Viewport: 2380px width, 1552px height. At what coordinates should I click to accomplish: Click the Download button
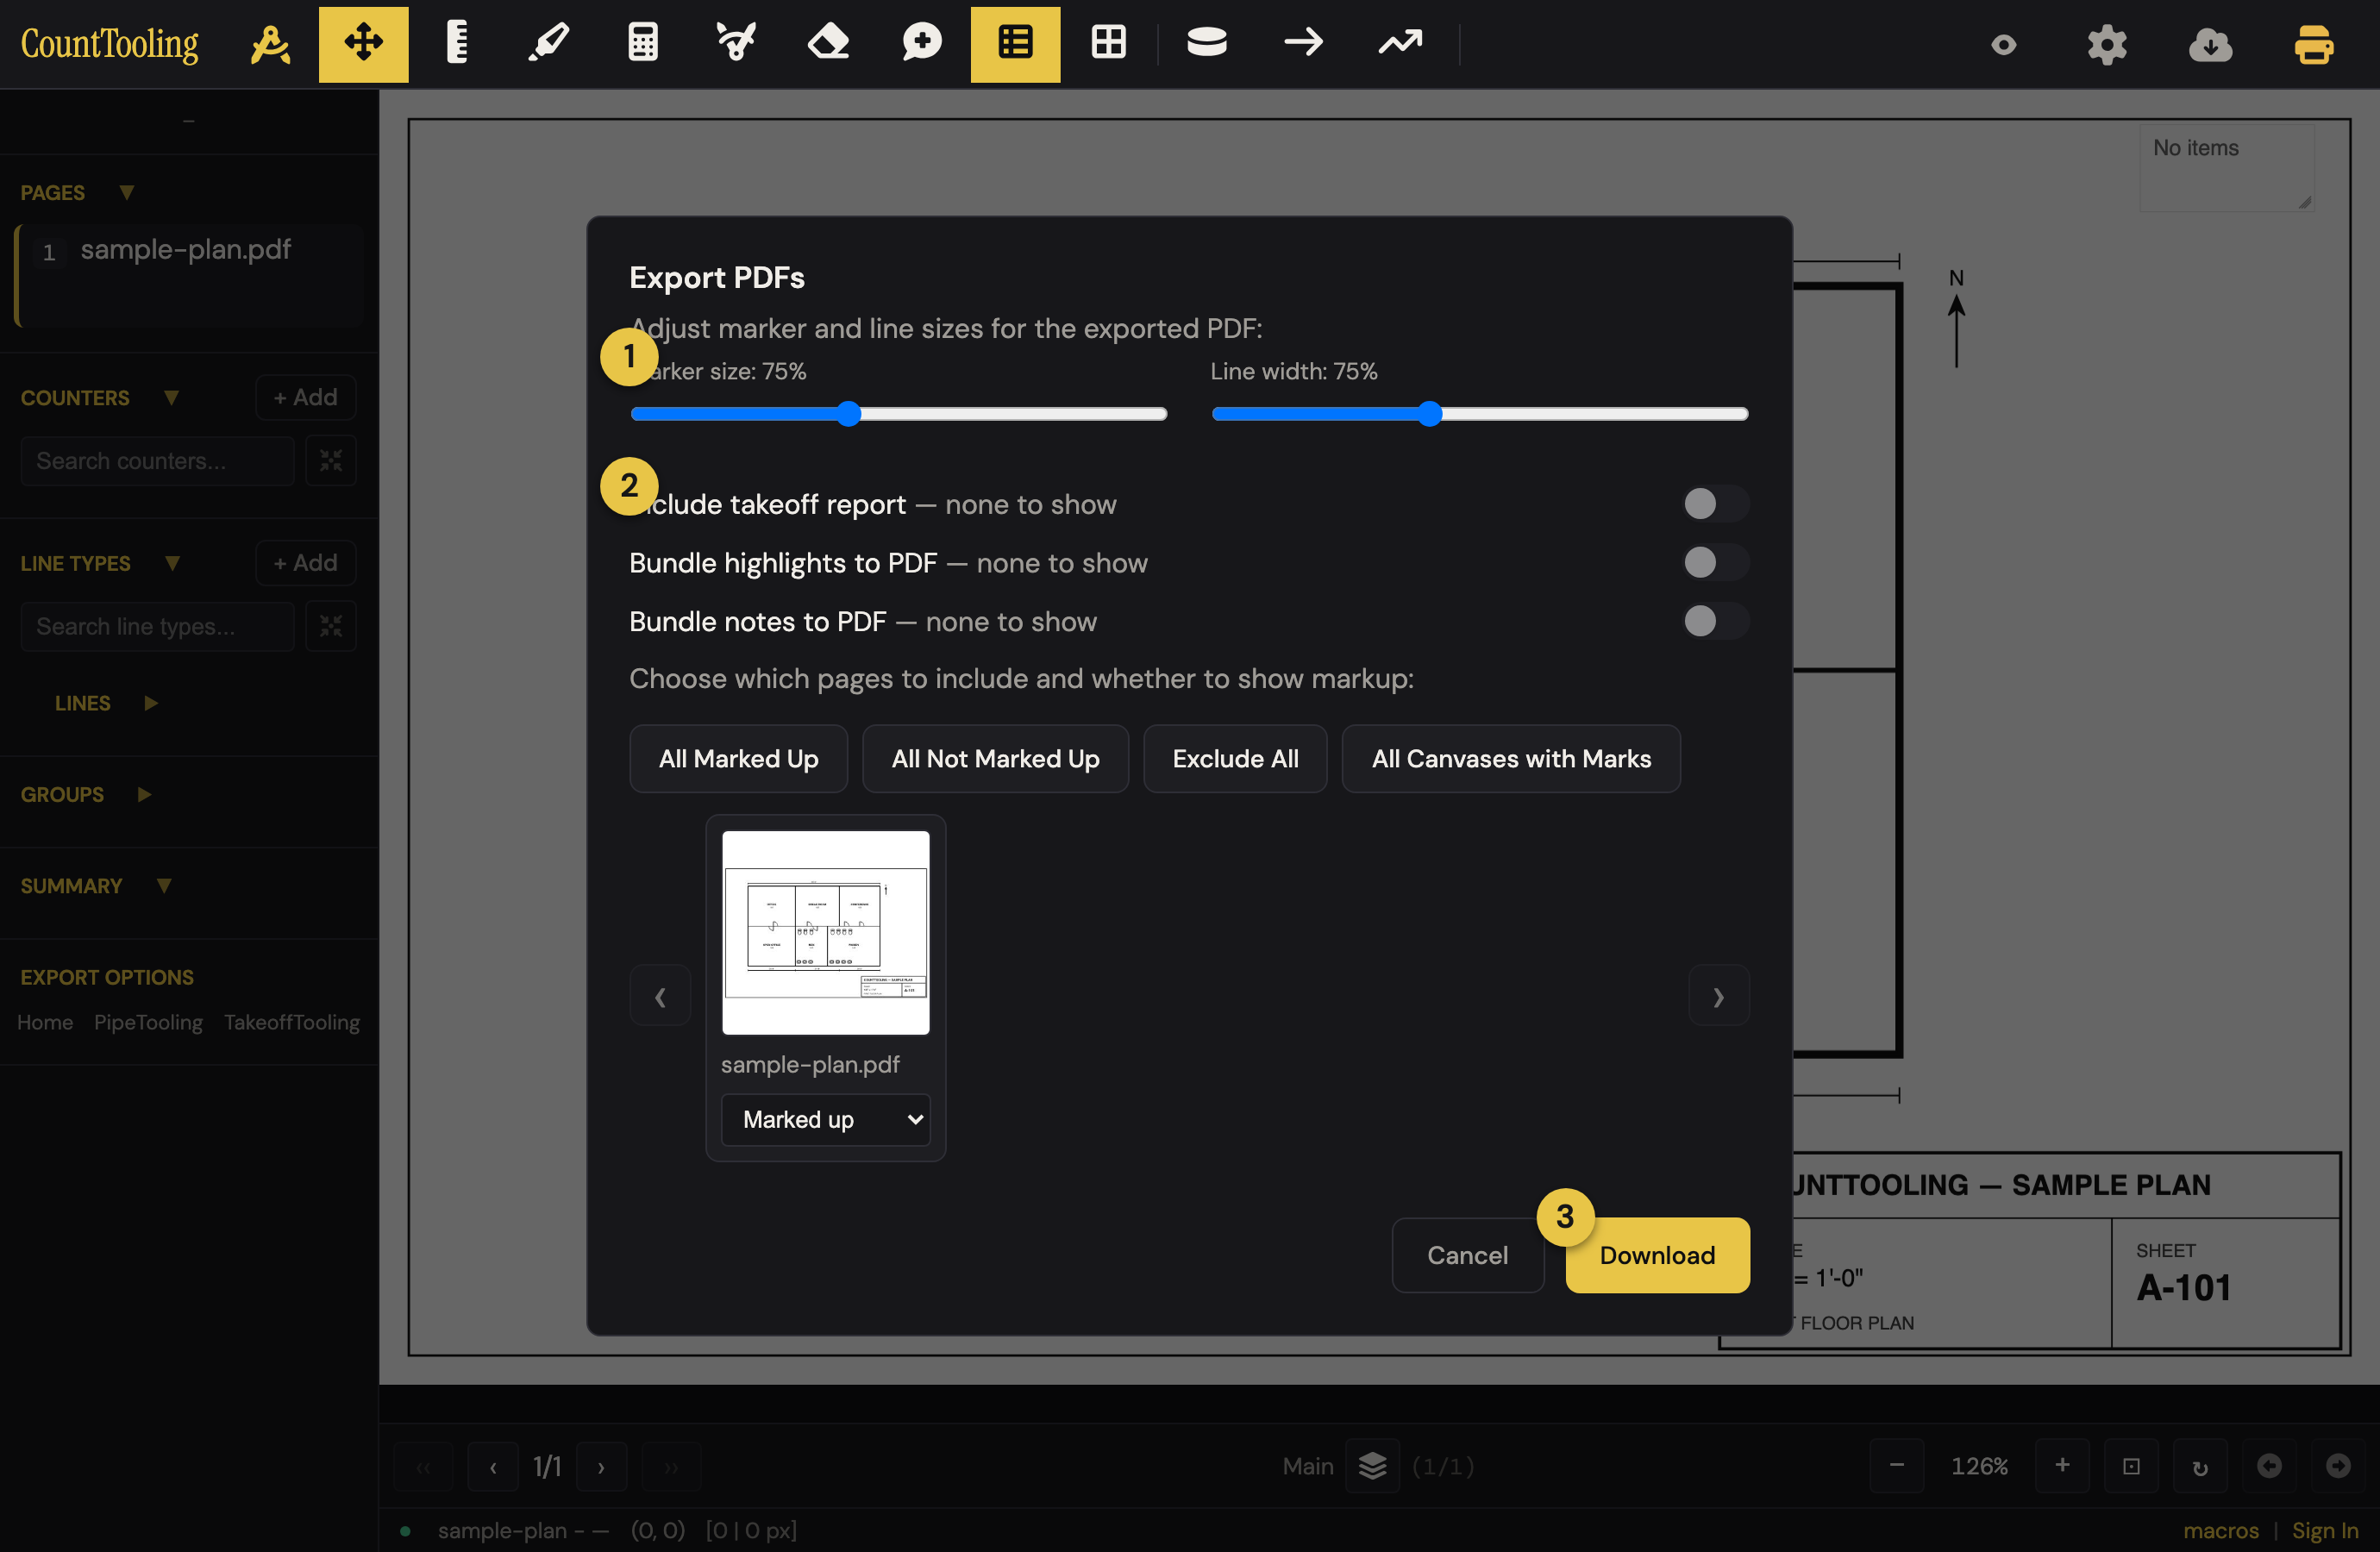pos(1657,1255)
